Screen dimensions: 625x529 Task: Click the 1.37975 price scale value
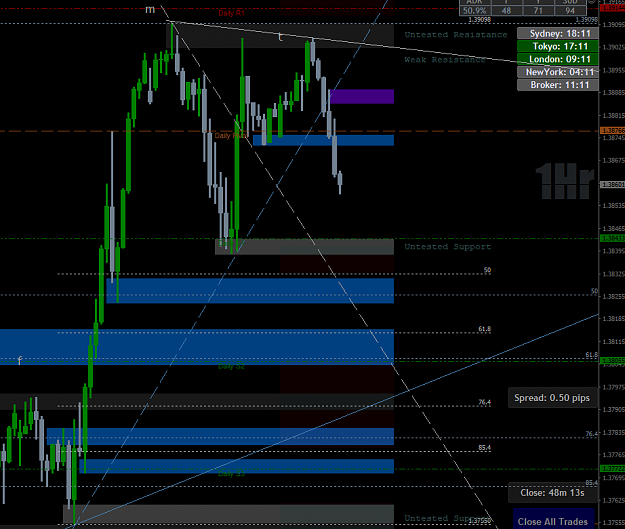613,387
